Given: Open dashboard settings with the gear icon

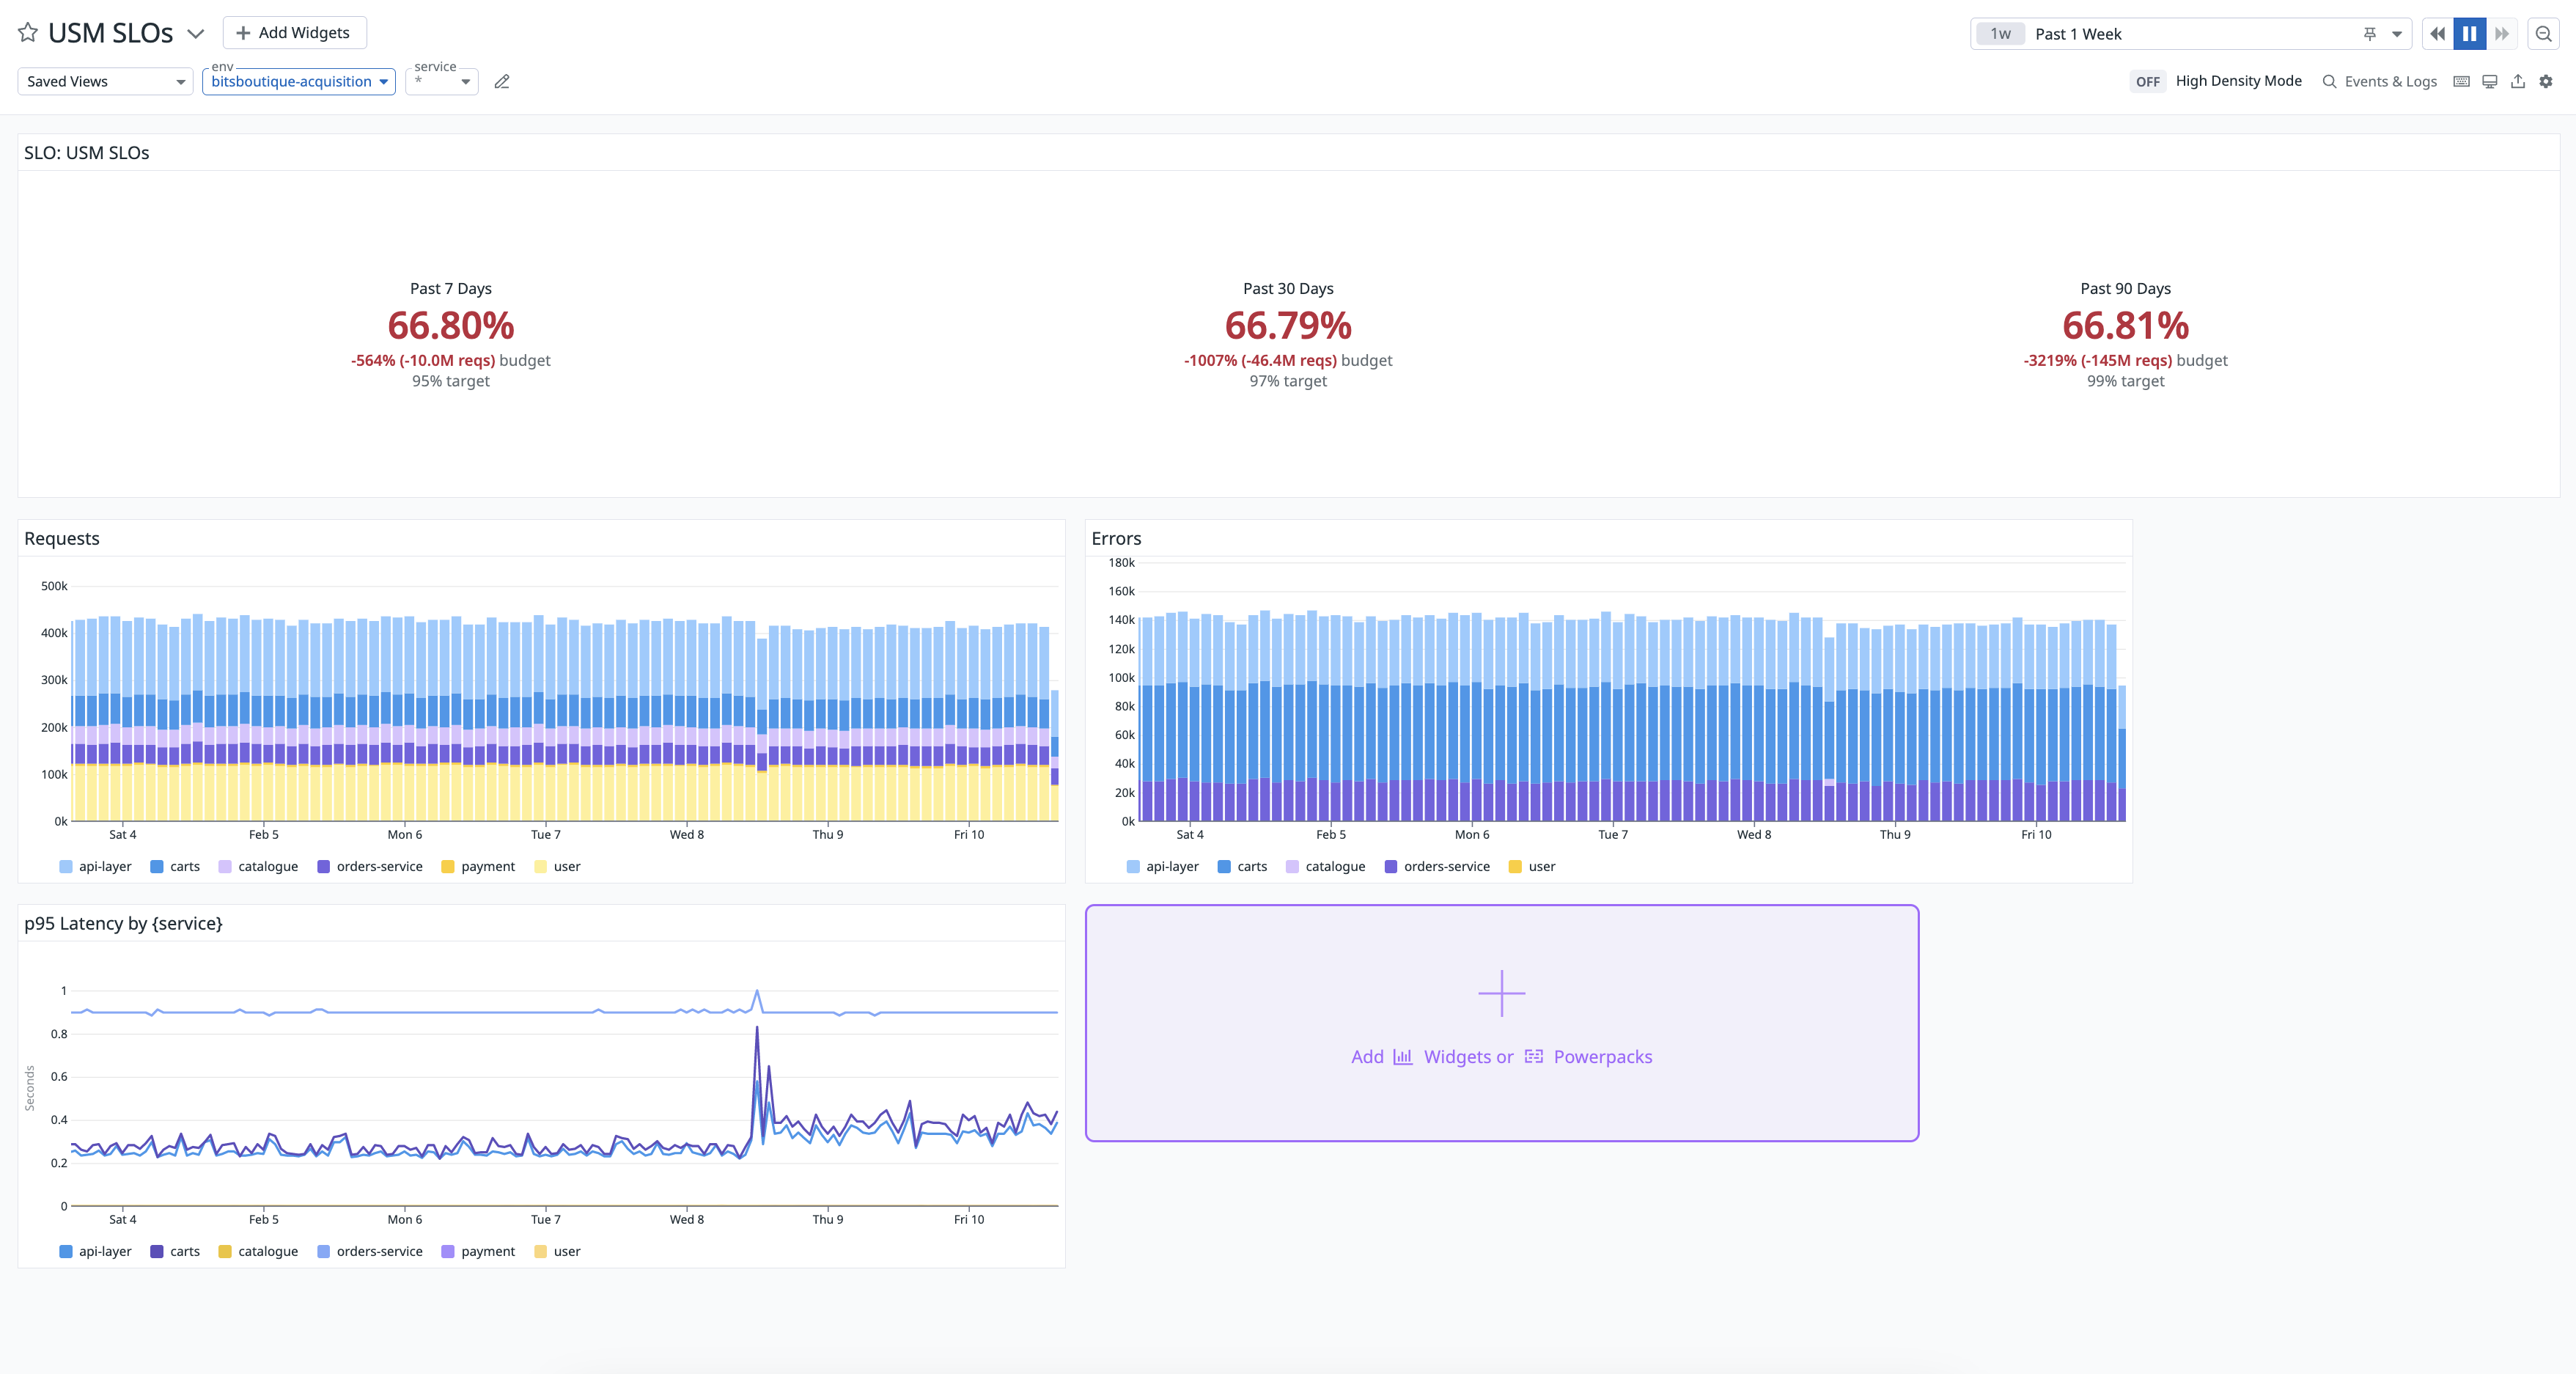Looking at the screenshot, I should coord(2546,81).
